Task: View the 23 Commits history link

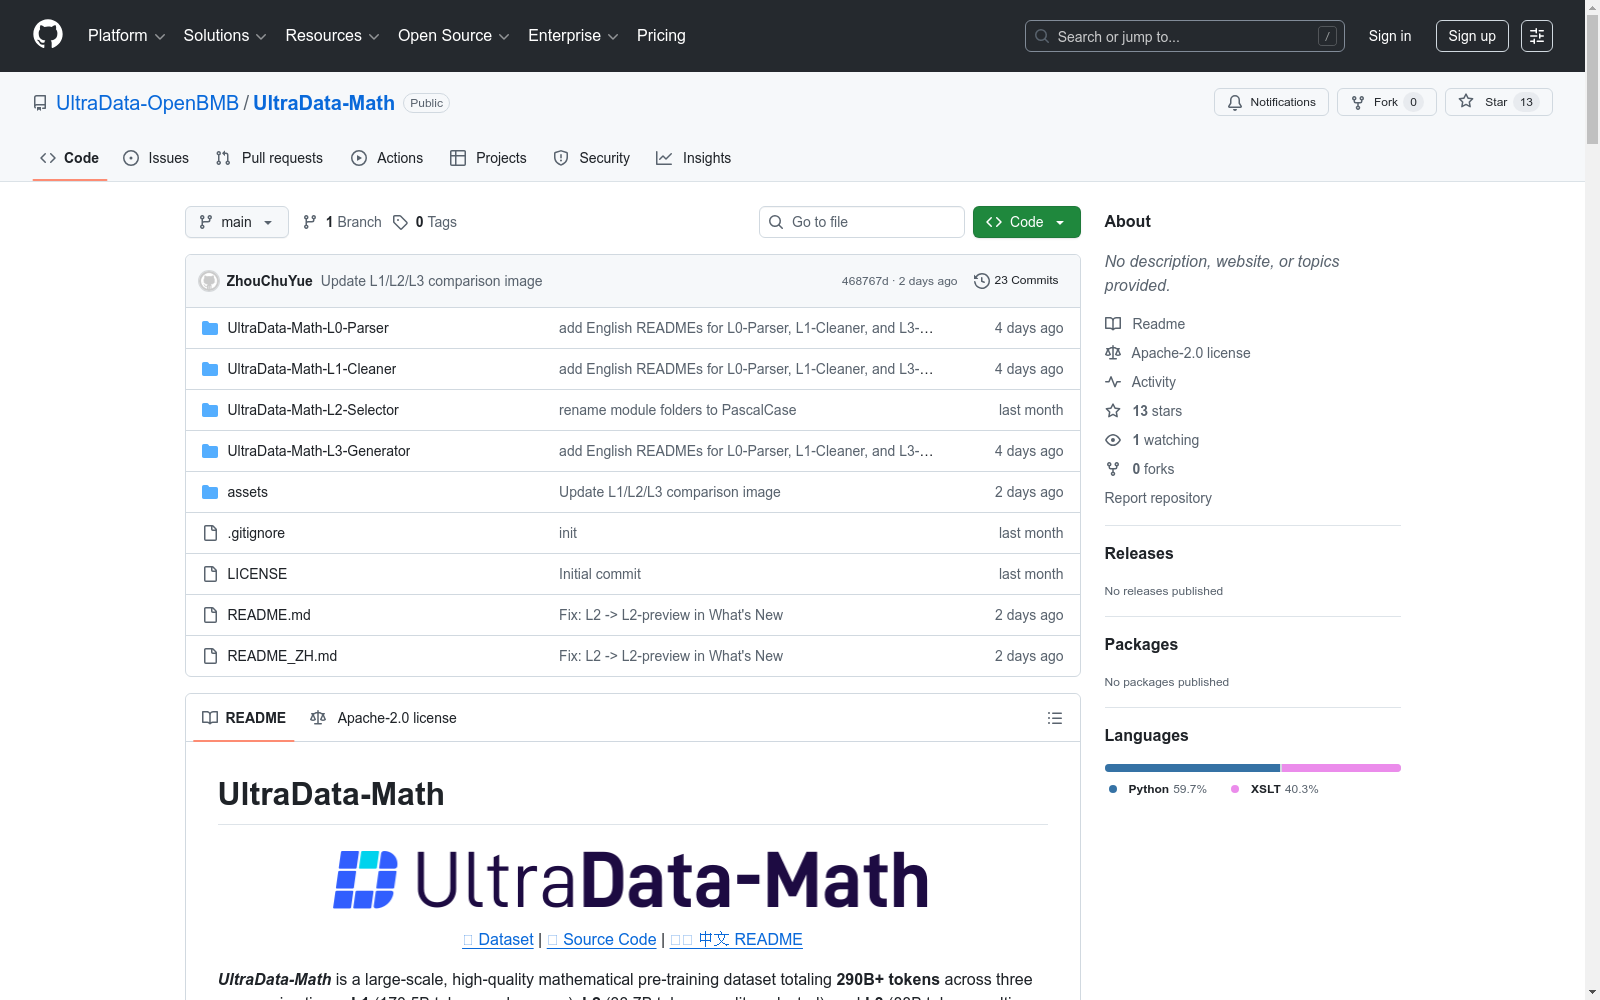Action: [x=1016, y=281]
